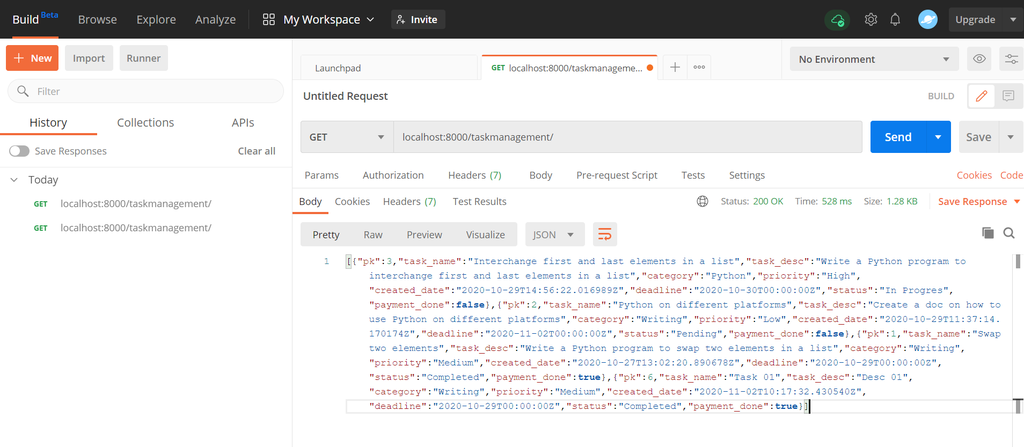Screen dimensions: 1024x447
Task: Click the workspace grid icon
Action: [x=268, y=20]
